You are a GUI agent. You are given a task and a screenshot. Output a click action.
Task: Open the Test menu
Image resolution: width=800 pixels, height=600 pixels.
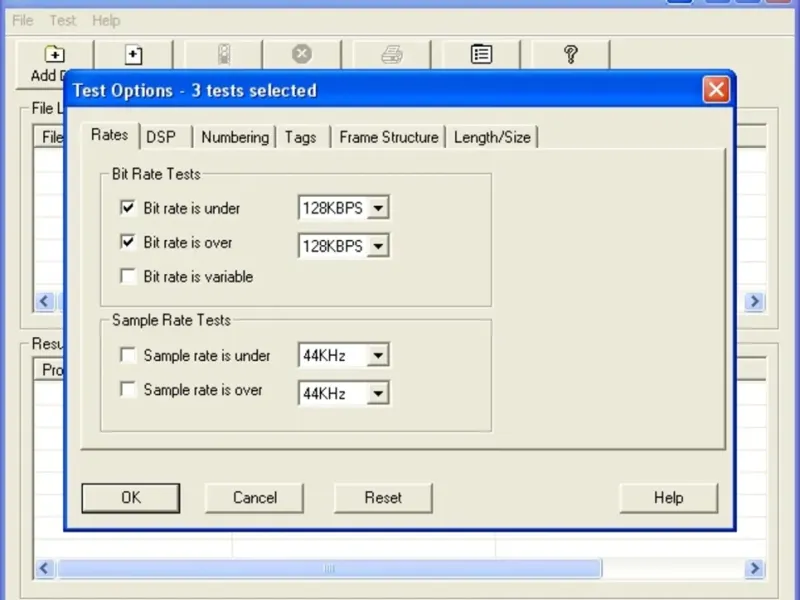[x=62, y=20]
